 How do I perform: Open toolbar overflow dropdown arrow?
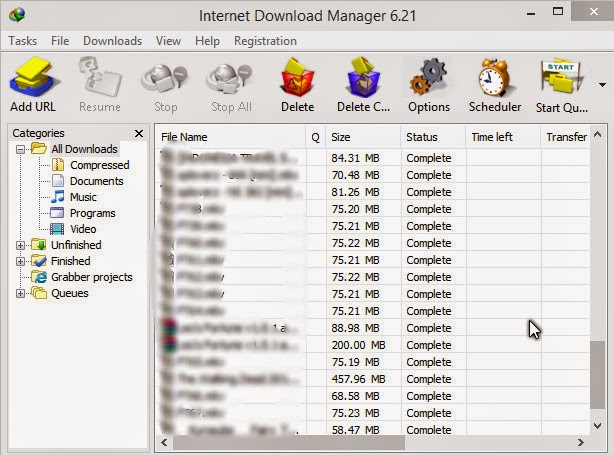[x=602, y=85]
